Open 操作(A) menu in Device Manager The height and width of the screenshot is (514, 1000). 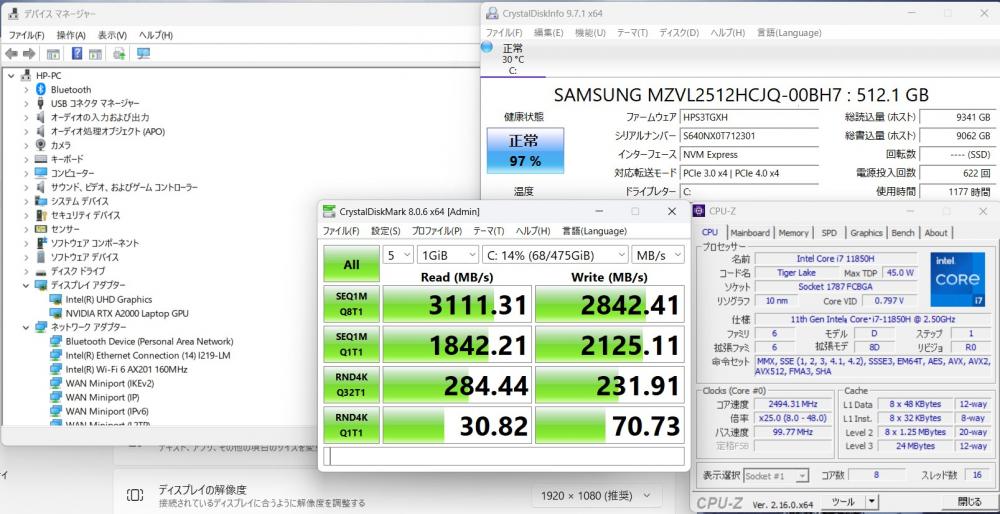coord(71,35)
